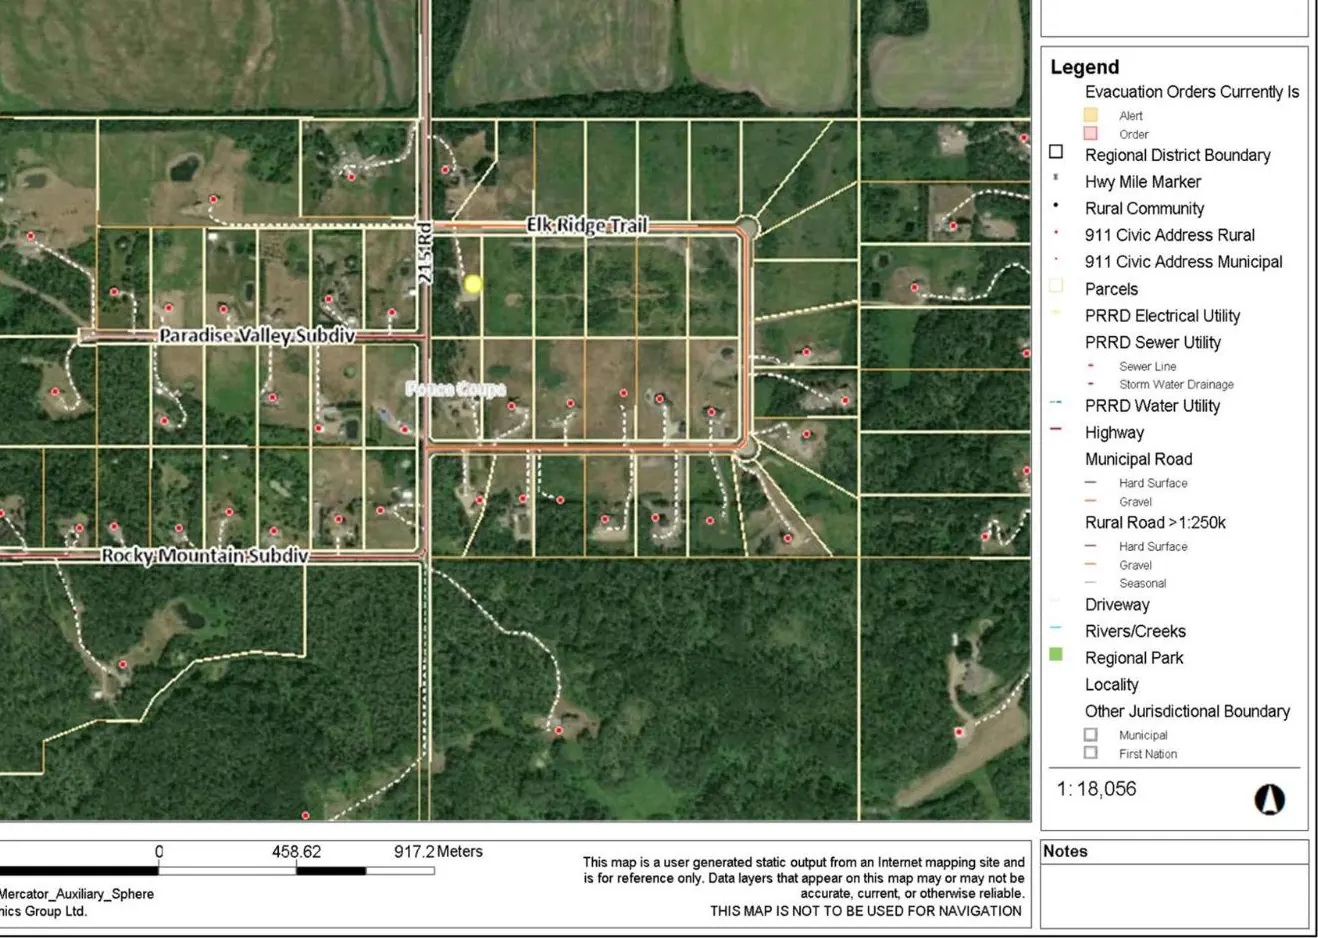Click the First Nation boundary square symbol
Viewport: 1318px width, 938px height.
[x=1090, y=752]
